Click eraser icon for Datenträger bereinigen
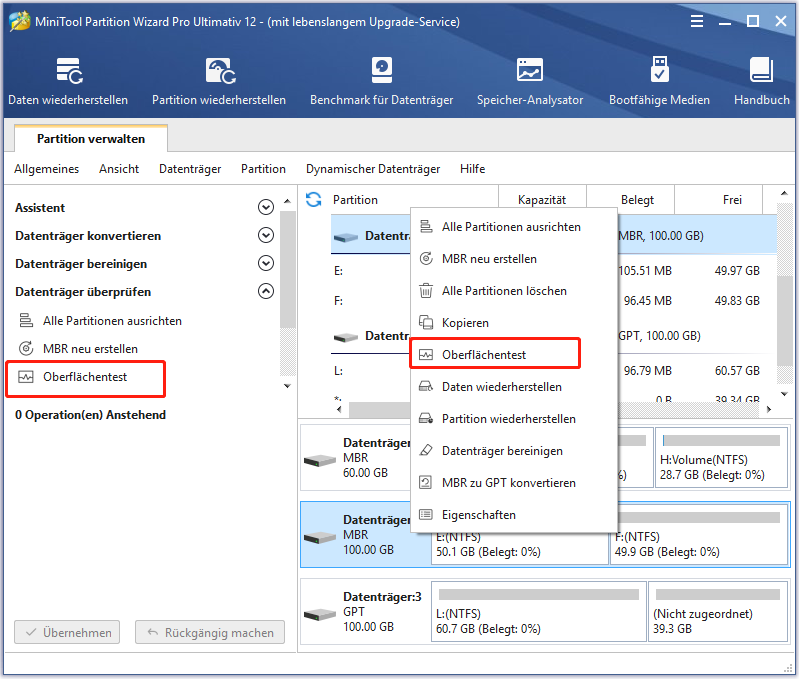Screen dimensions: 799x679 (x=426, y=451)
